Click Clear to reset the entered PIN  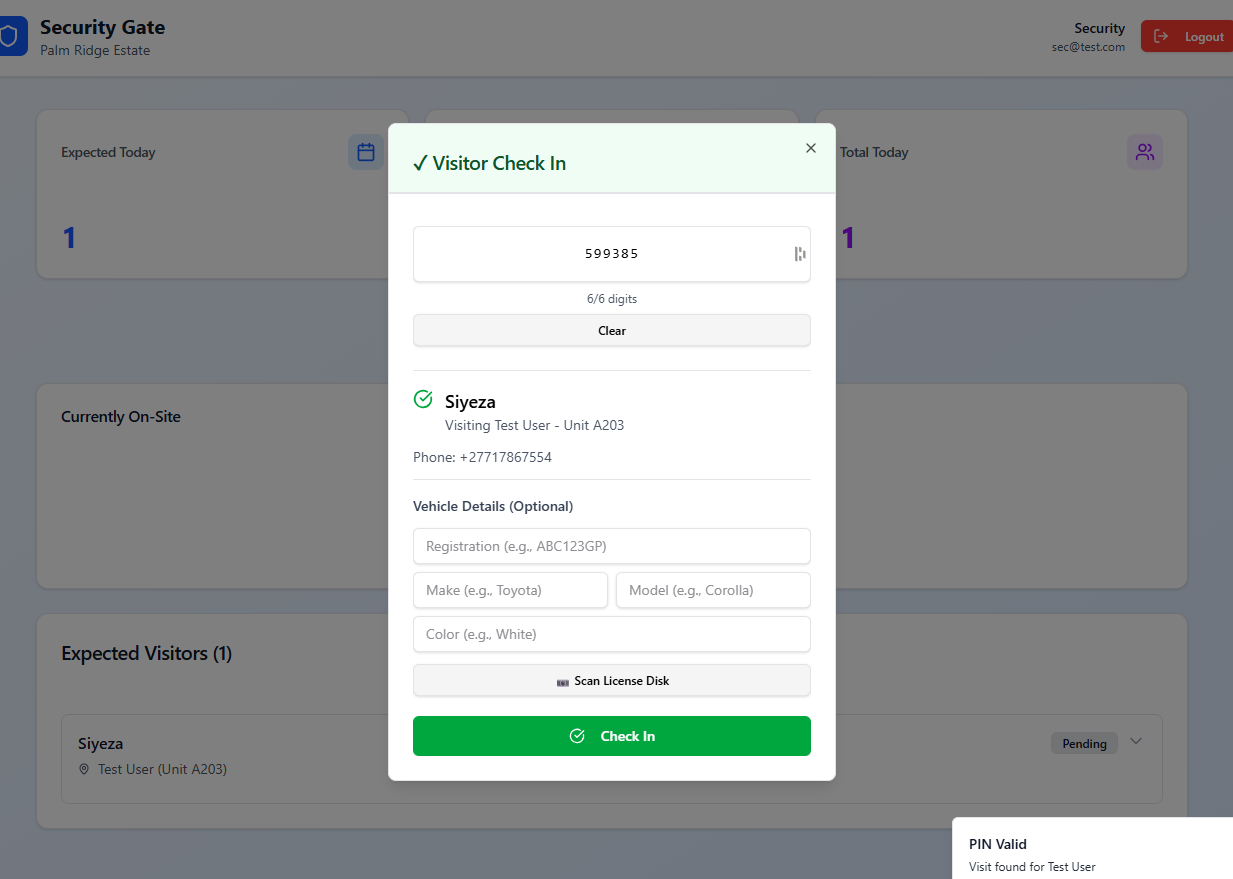coord(611,330)
